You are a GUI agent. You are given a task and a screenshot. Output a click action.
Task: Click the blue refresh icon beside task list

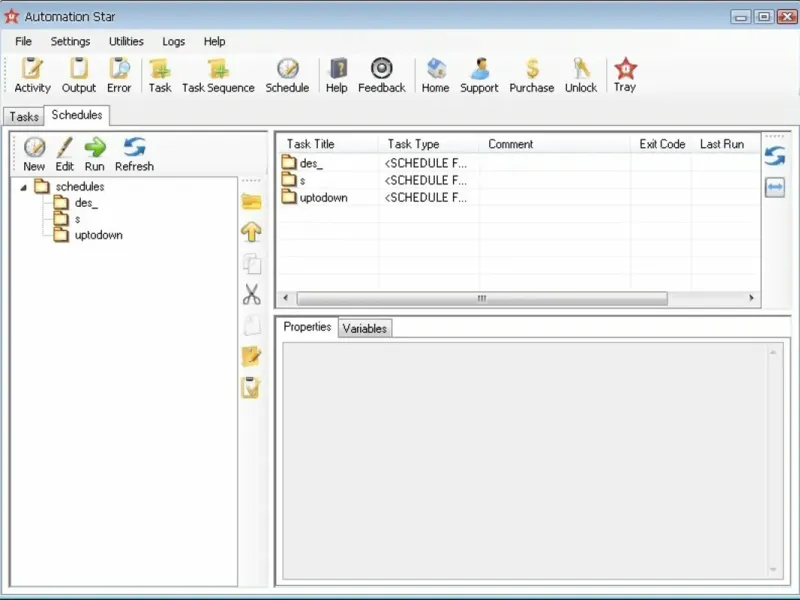pyautogui.click(x=775, y=156)
